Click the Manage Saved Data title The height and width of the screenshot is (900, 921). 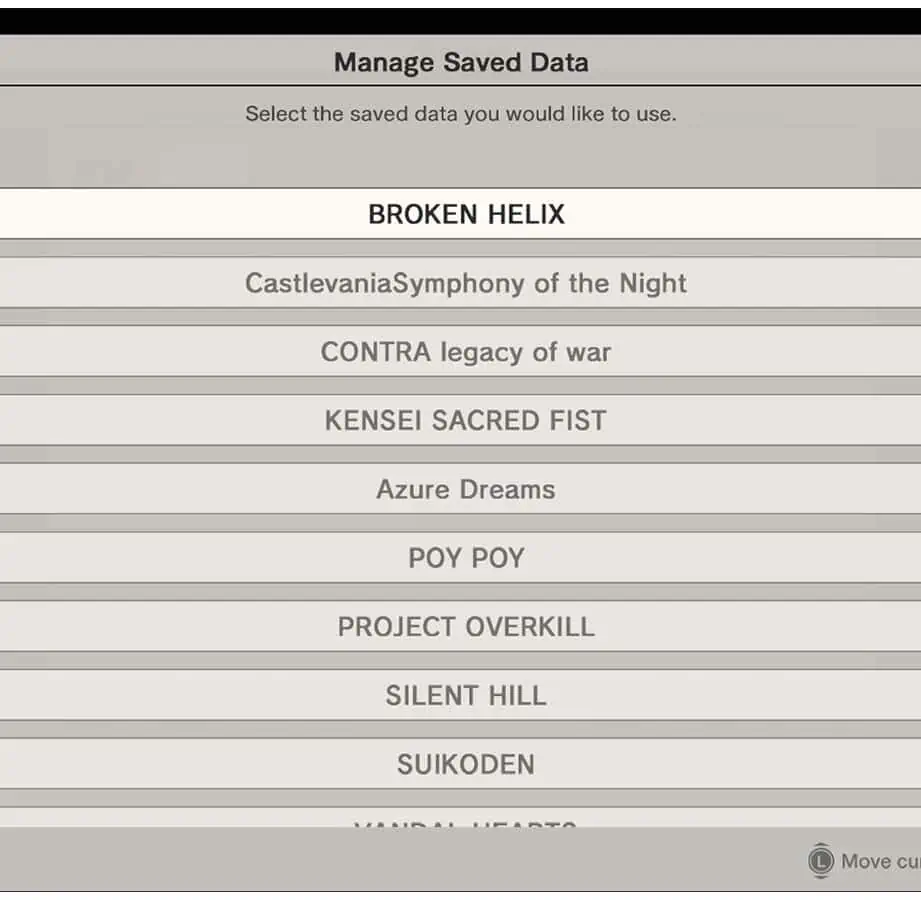point(461,62)
